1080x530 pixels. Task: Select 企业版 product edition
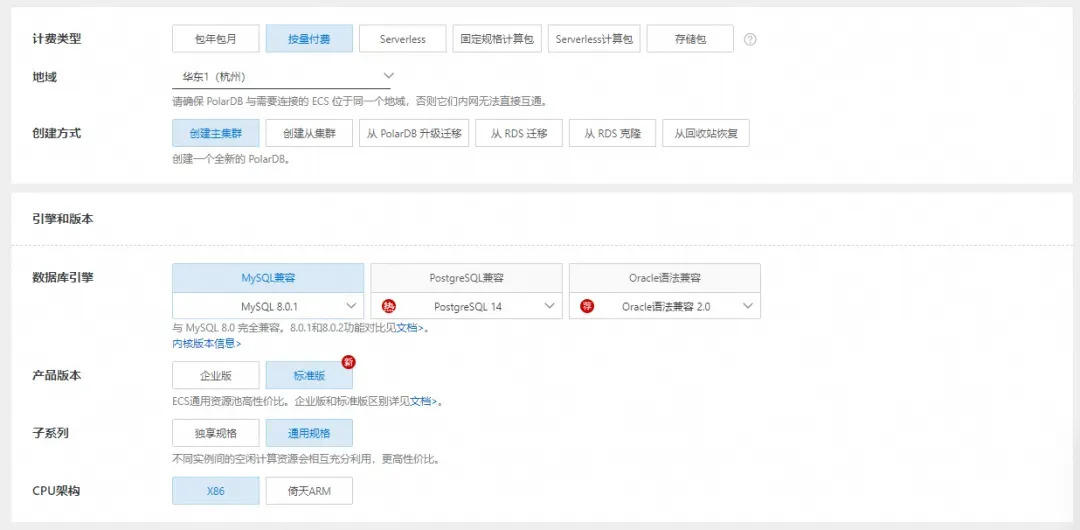(216, 376)
